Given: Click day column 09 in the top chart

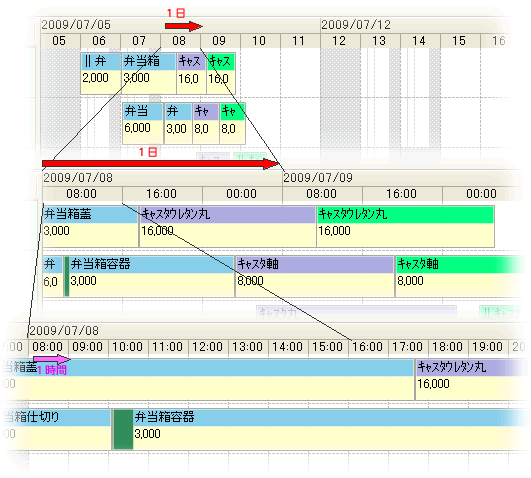Looking at the screenshot, I should coord(220,41).
